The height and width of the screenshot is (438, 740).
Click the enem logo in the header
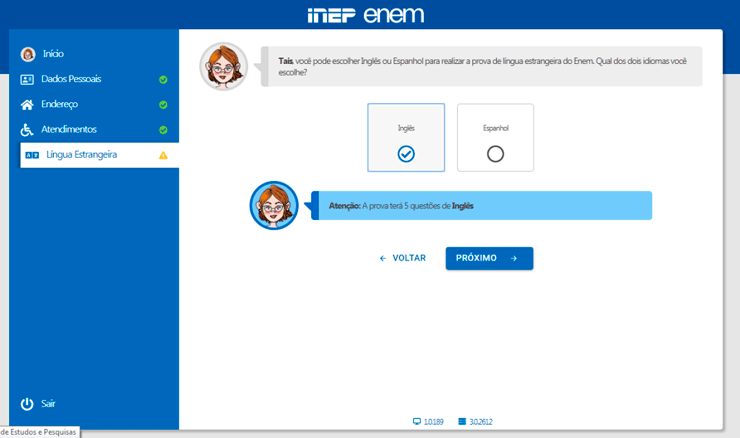pos(394,15)
